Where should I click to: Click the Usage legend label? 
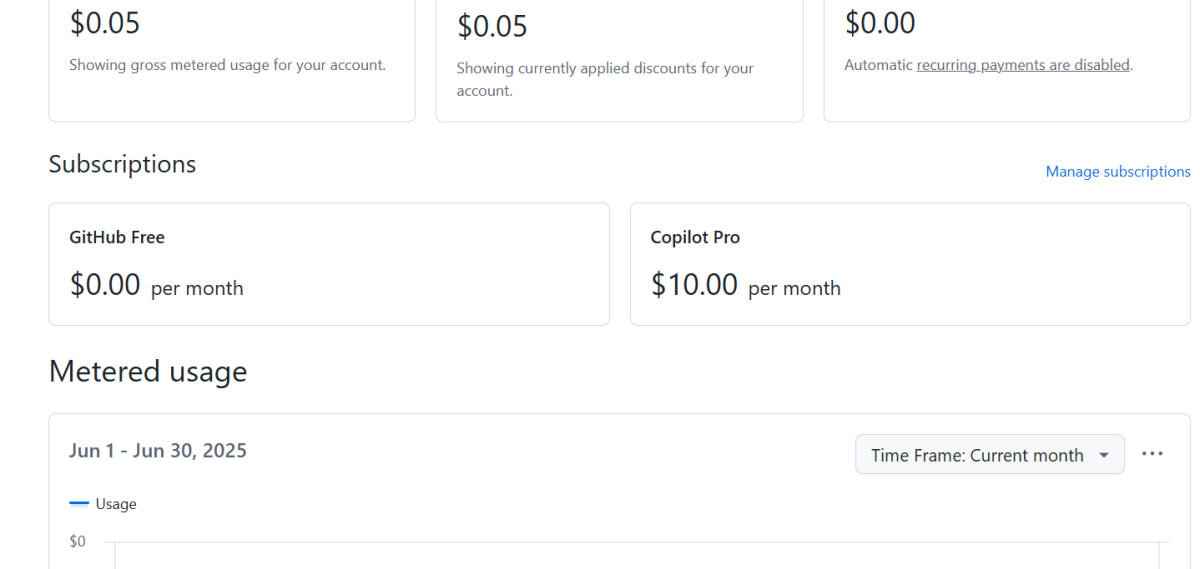(x=116, y=504)
